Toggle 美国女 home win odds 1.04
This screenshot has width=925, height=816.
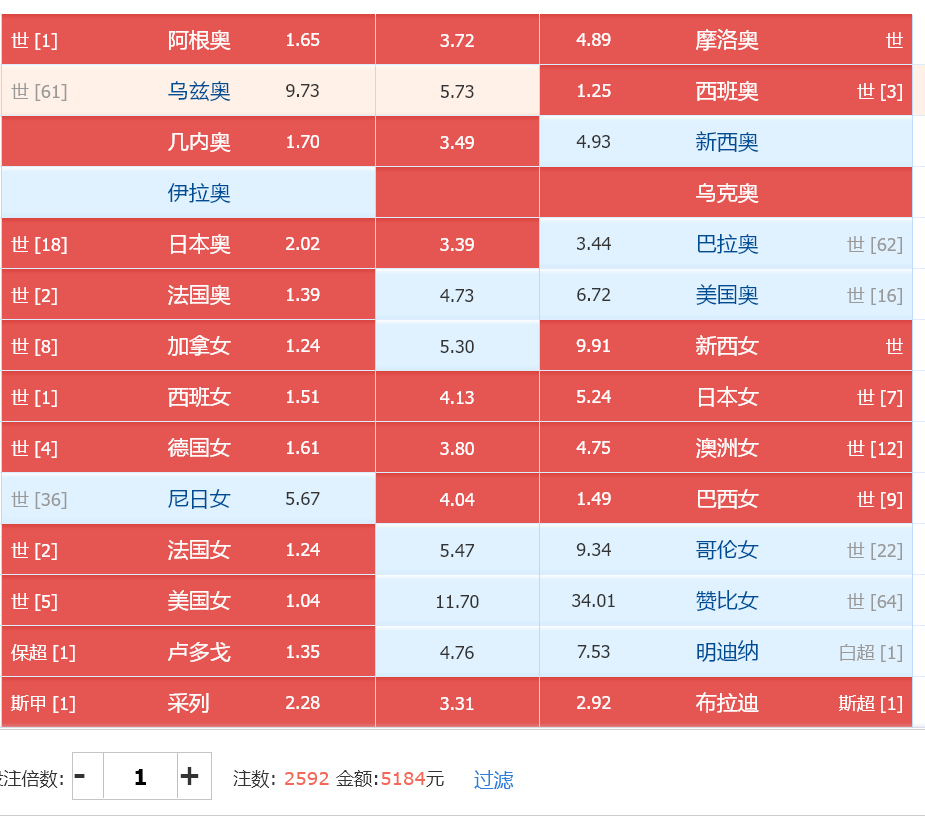pos(188,601)
